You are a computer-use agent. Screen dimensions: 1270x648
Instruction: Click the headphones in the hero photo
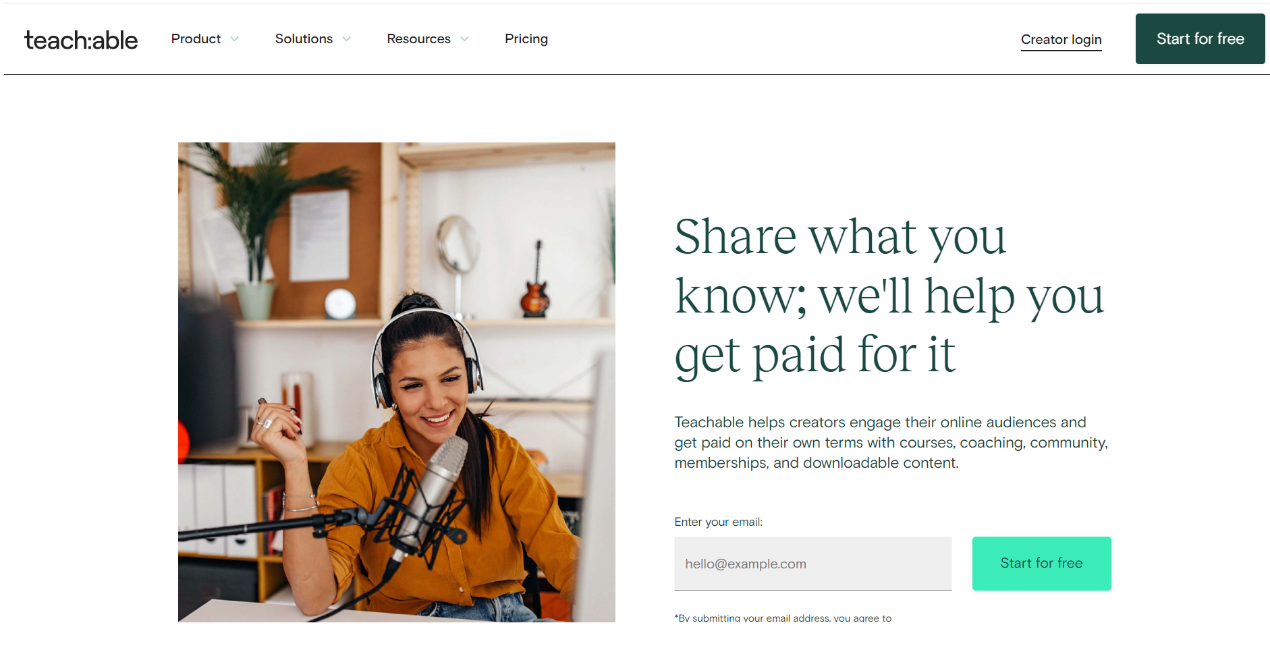pos(425,352)
